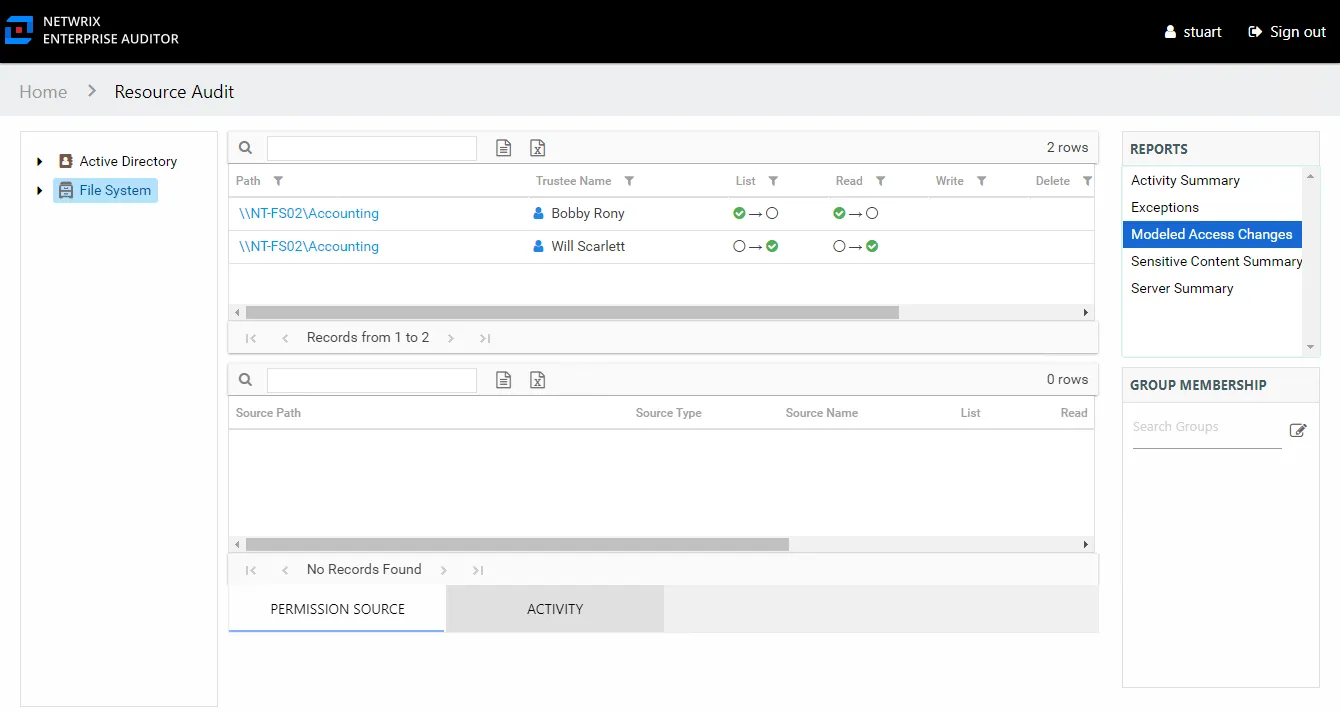Go to last page in the upper table pager
The height and width of the screenshot is (712, 1340).
pos(485,338)
